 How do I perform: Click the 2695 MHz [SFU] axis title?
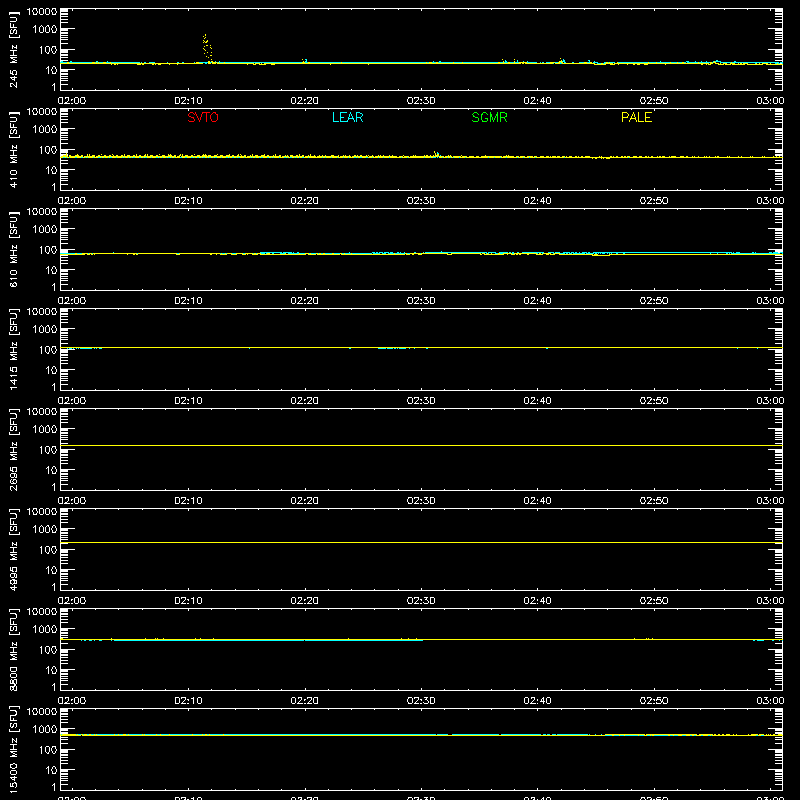click(x=13, y=449)
